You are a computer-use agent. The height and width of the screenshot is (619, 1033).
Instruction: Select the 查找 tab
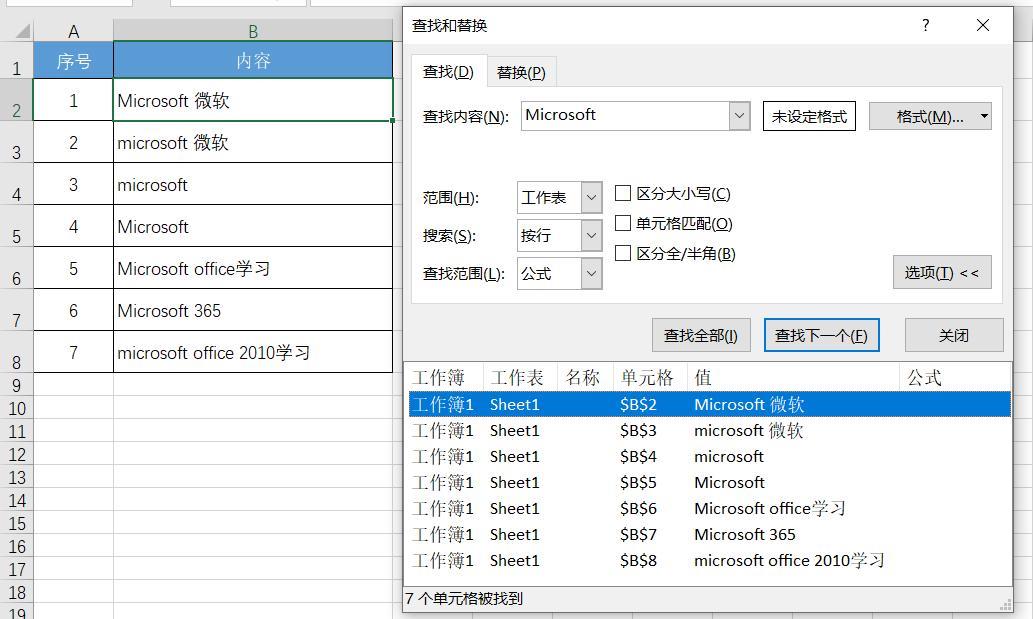pyautogui.click(x=448, y=72)
